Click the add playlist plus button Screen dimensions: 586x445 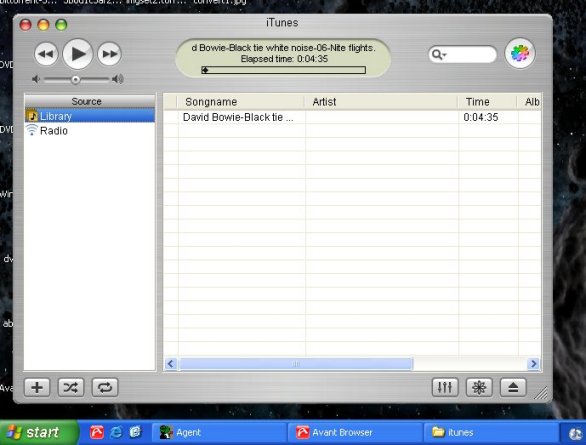[x=37, y=387]
